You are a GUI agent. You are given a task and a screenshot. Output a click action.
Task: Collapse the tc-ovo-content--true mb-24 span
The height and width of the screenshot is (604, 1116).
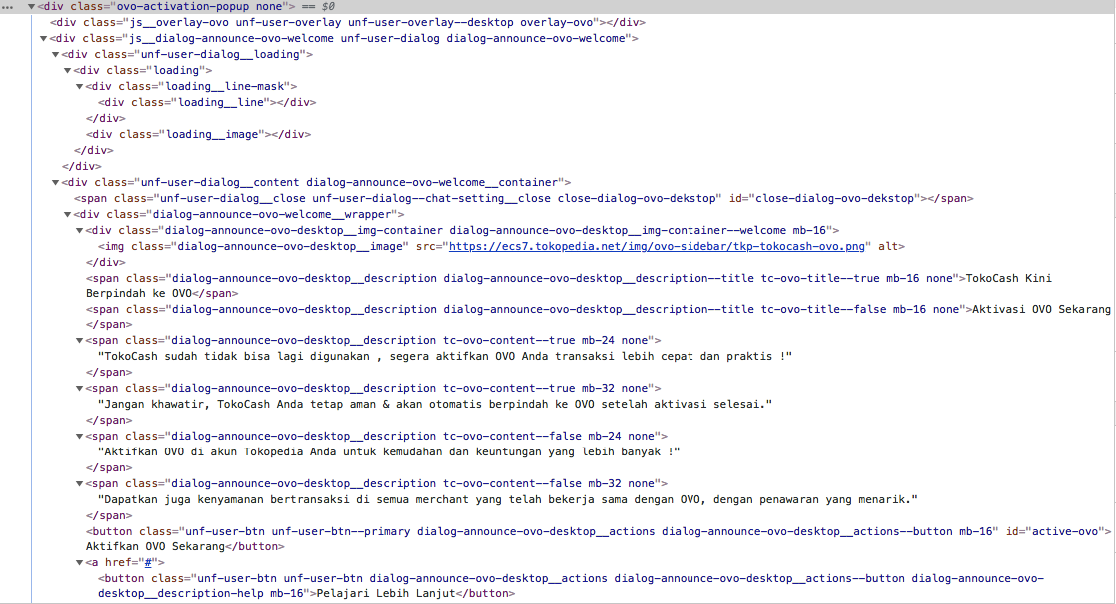[80, 341]
